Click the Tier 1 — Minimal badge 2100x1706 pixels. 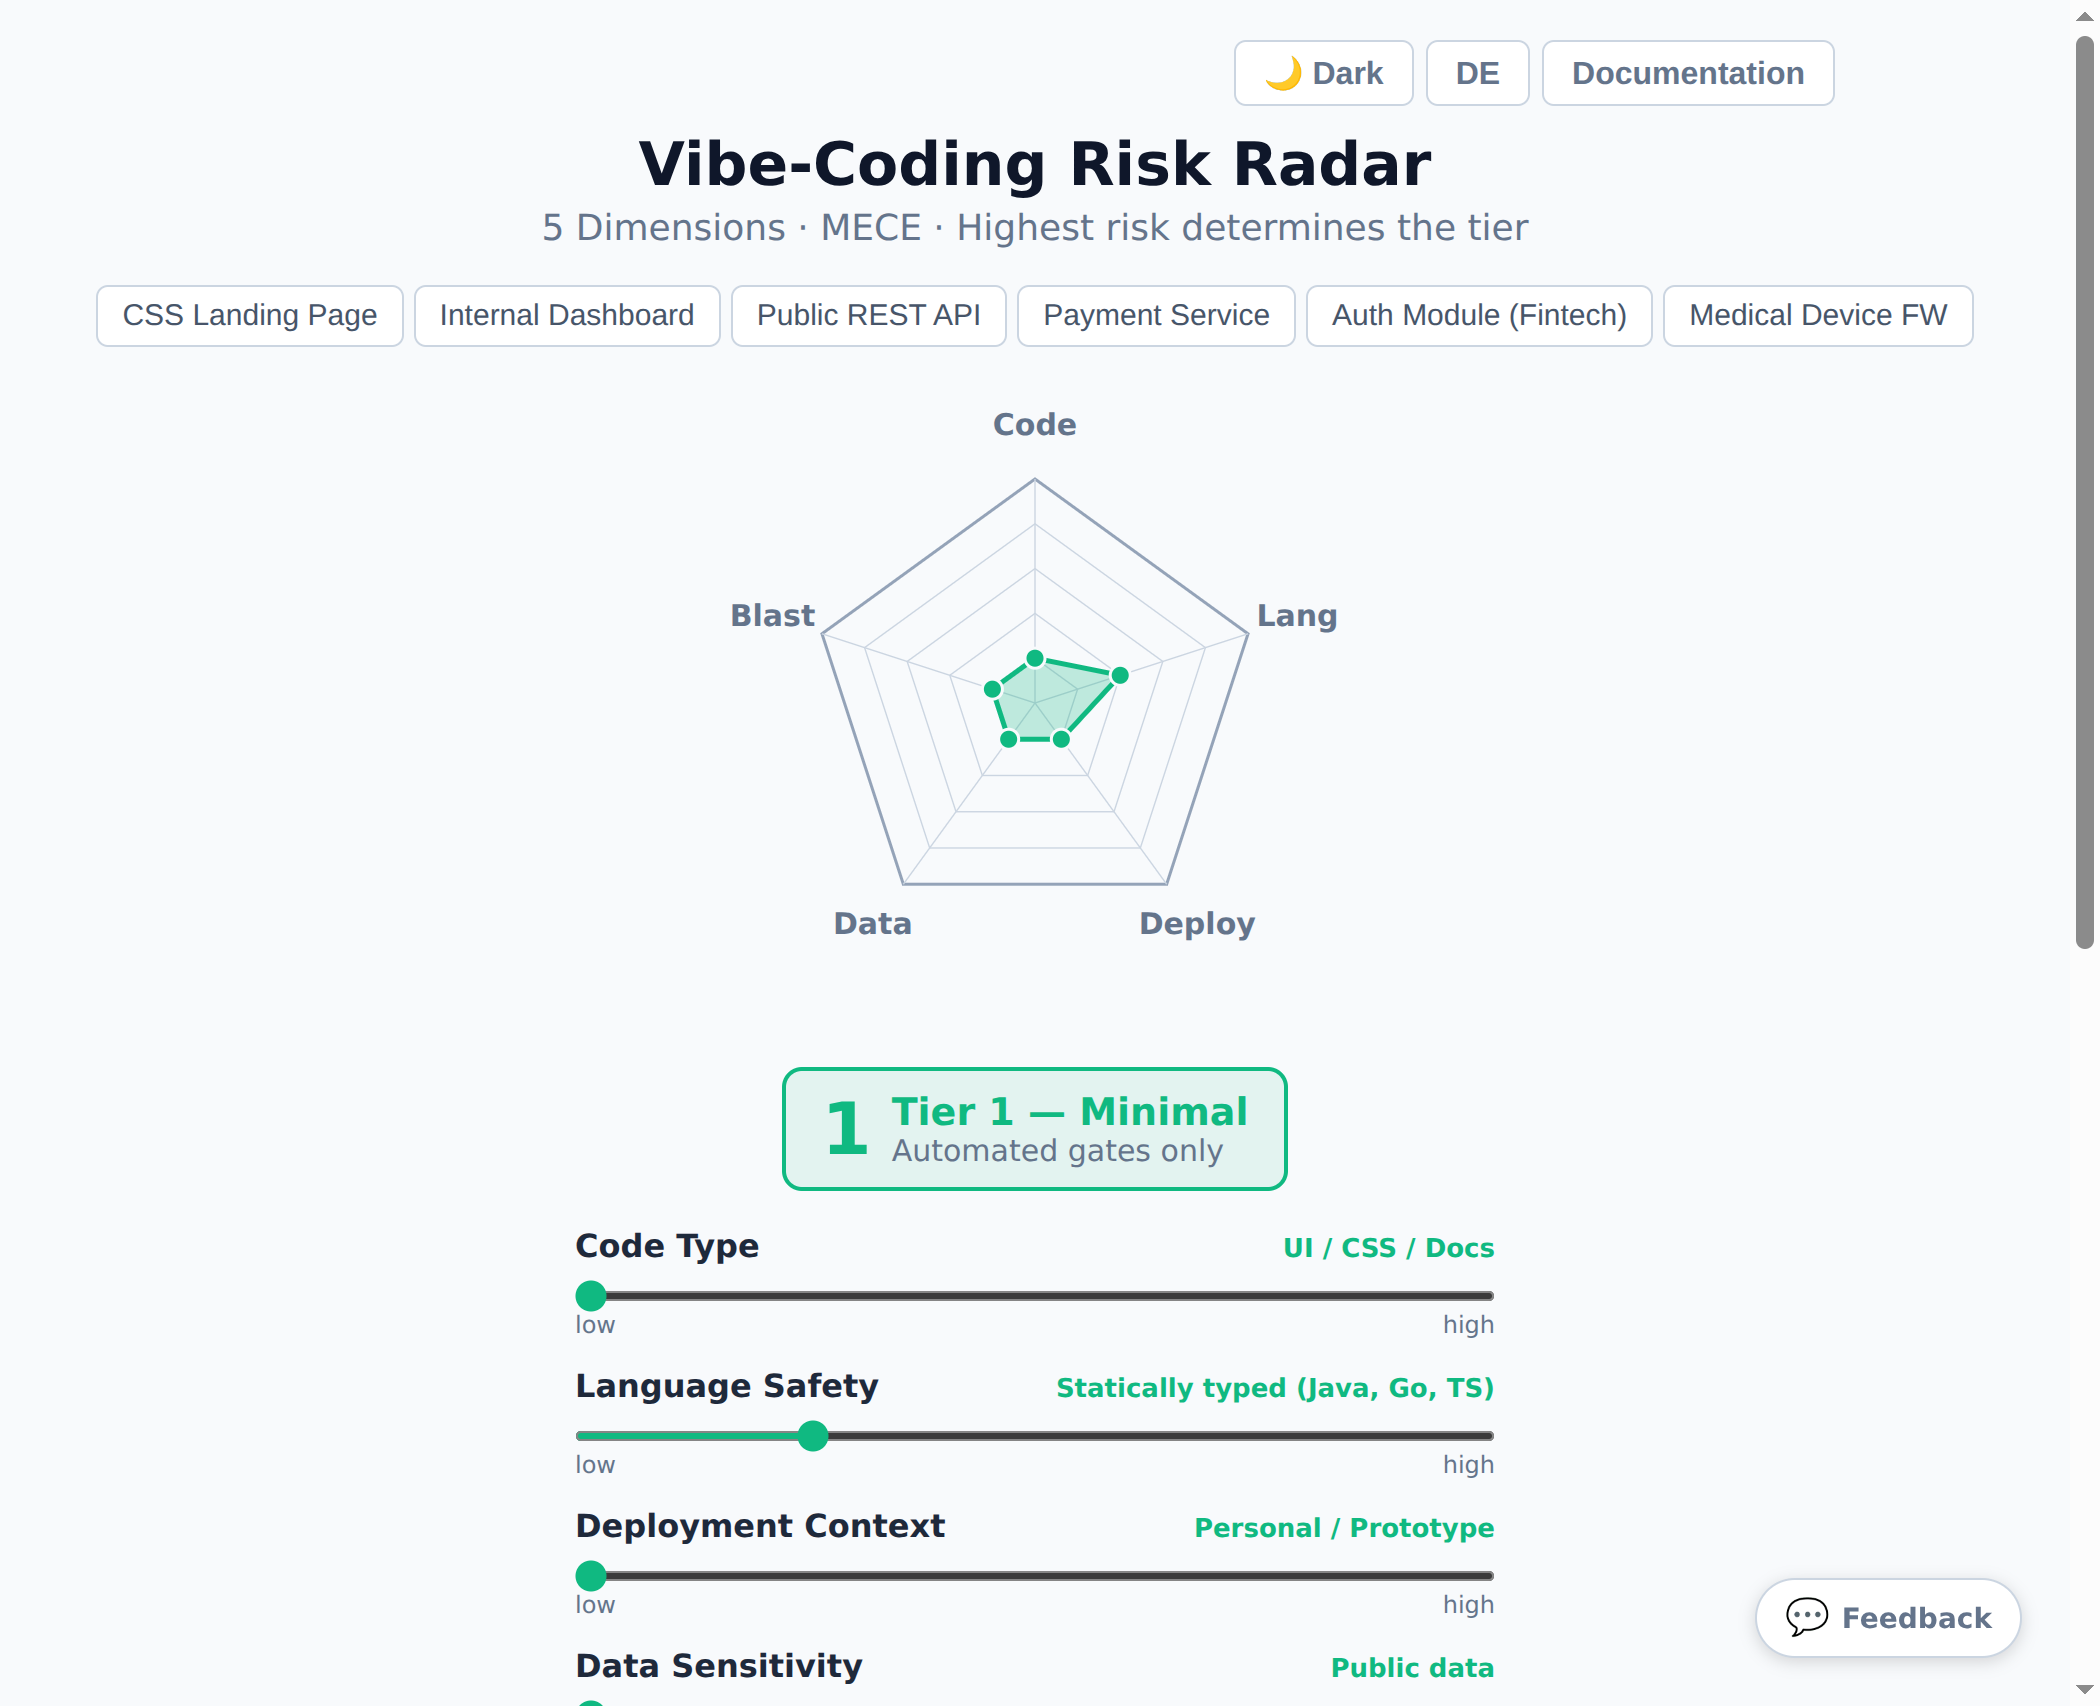pyautogui.click(x=1034, y=1128)
